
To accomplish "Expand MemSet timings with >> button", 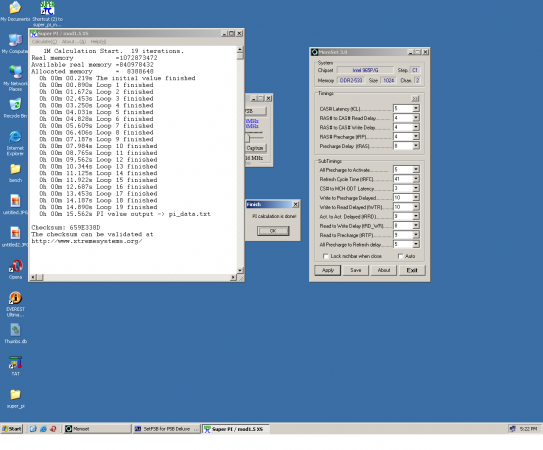I will [415, 99].
